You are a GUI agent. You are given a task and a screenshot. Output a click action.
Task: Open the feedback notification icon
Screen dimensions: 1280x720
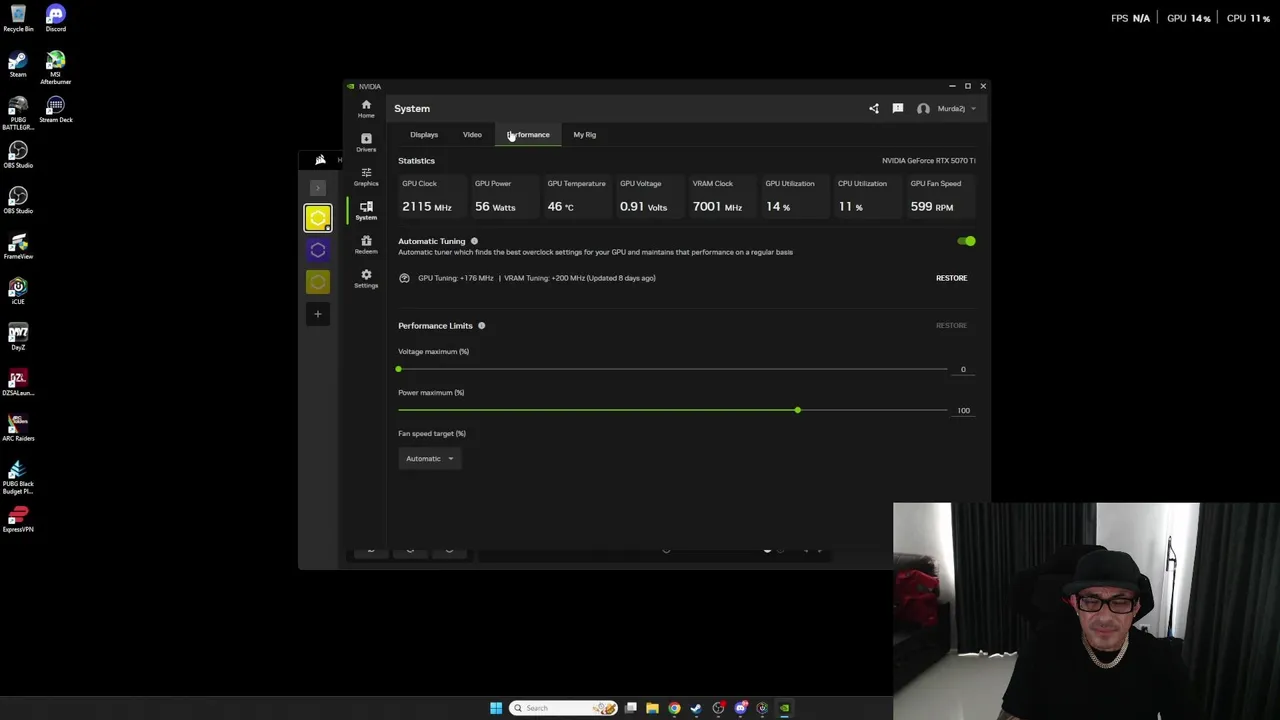898,108
